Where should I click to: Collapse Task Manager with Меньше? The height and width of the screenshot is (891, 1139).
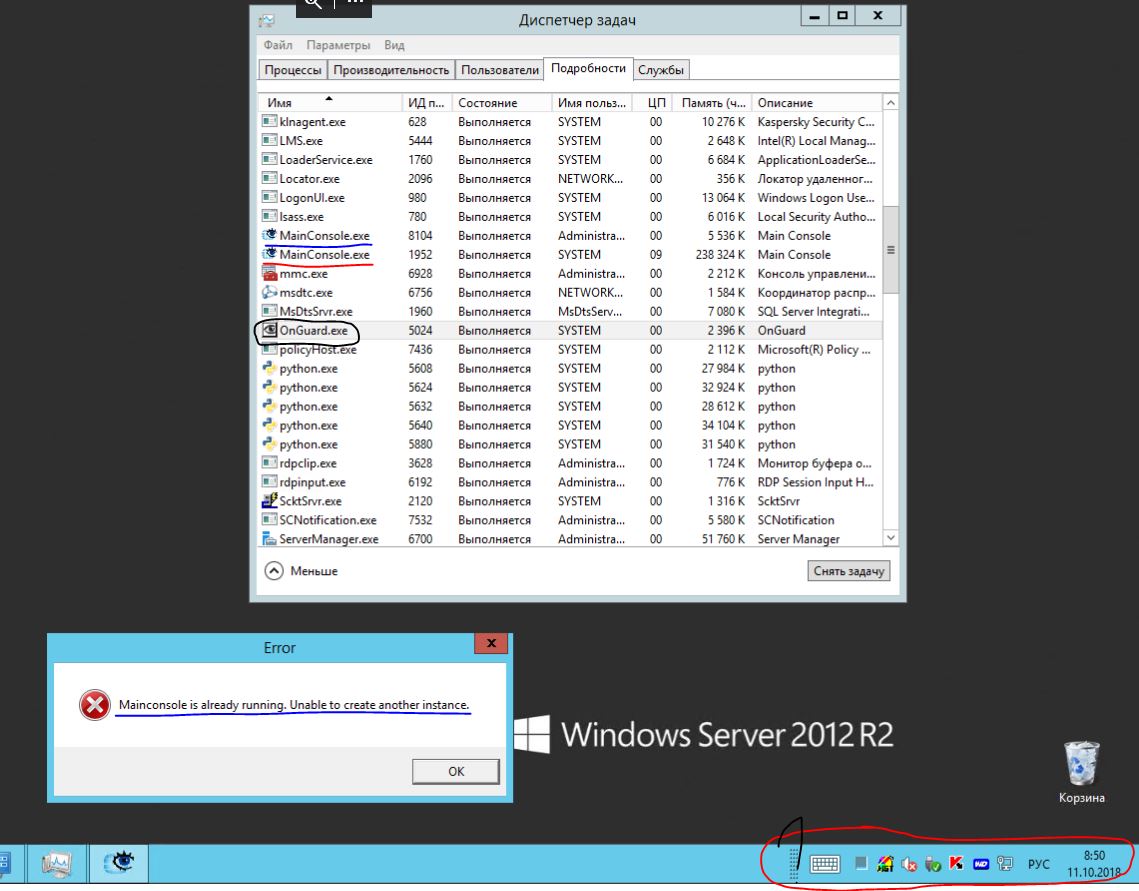(302, 571)
